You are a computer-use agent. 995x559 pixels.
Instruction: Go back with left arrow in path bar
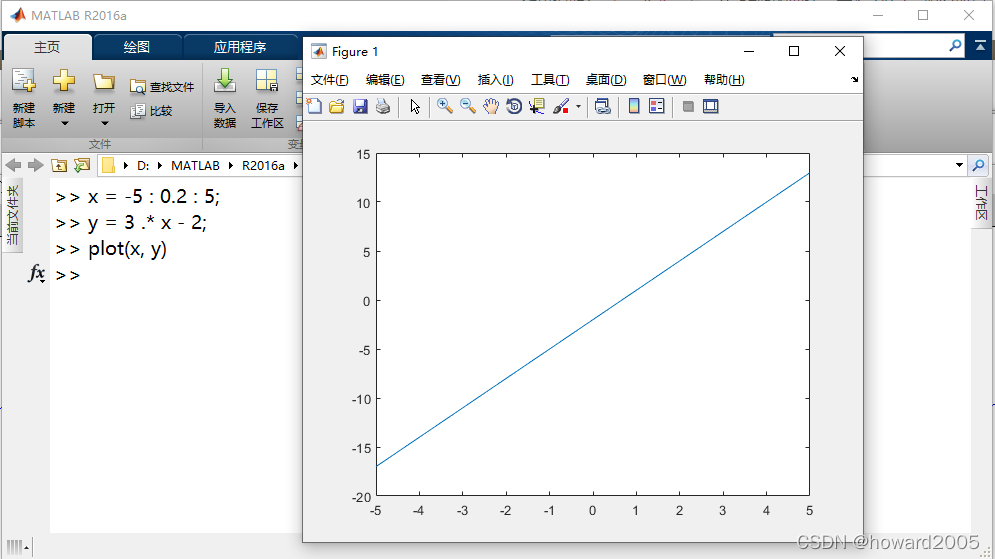13,166
